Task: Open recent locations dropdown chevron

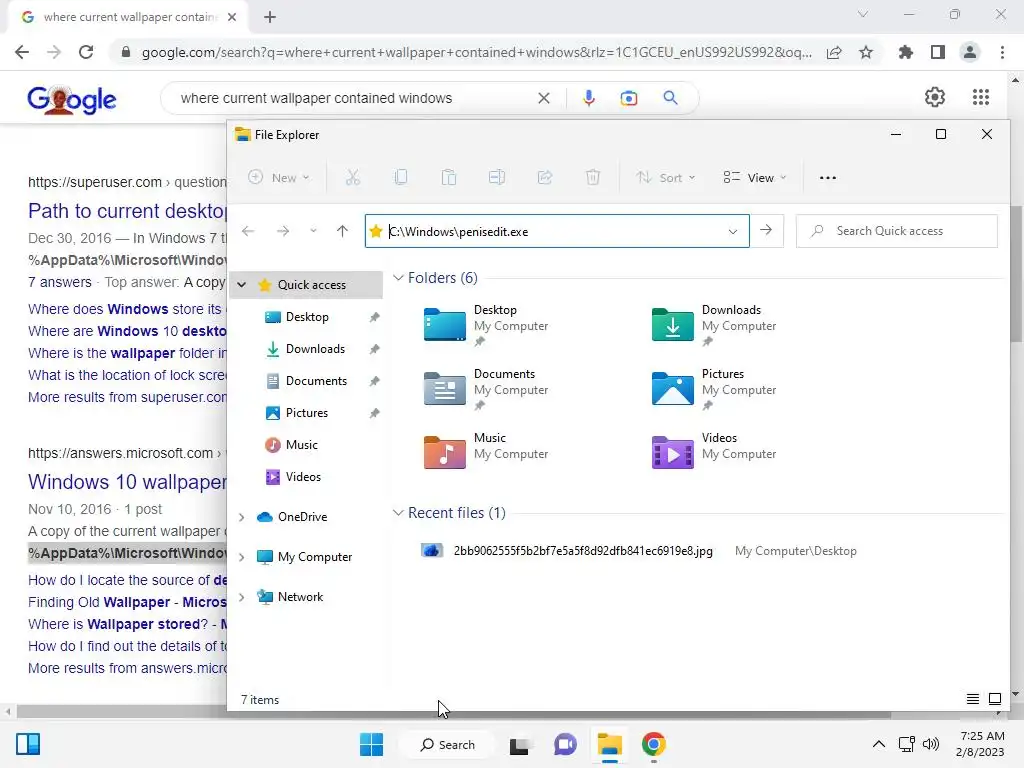Action: click(x=313, y=231)
